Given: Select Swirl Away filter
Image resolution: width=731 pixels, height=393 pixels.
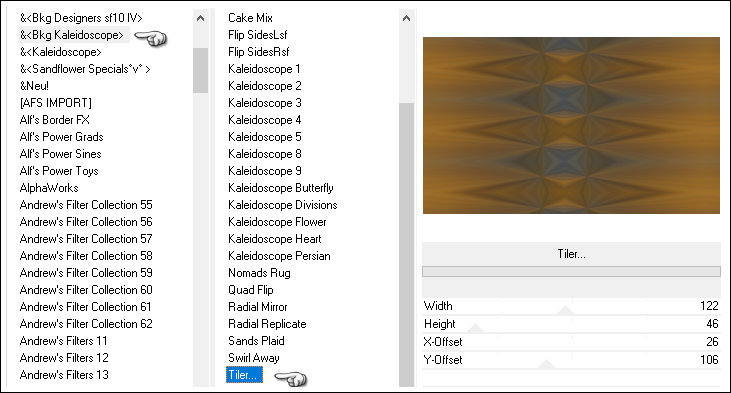Looking at the screenshot, I should point(254,358).
